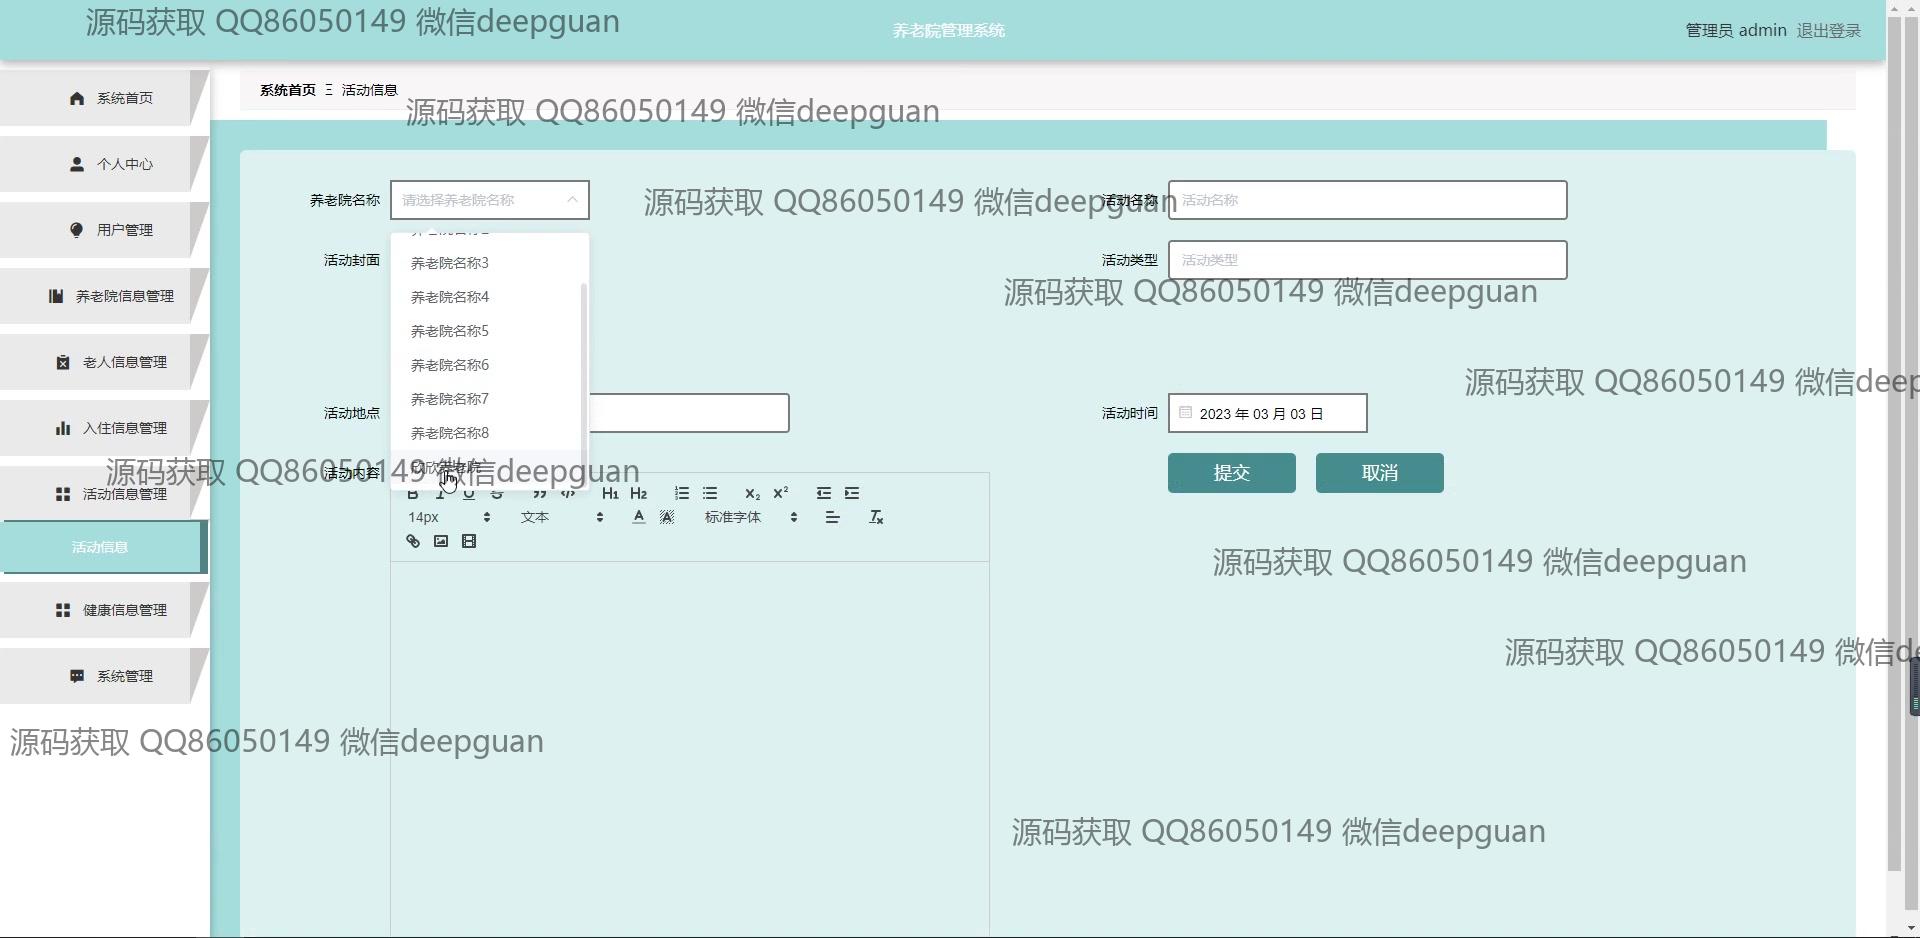1920x938 pixels.
Task: Toggle the ordered list icon
Action: tap(682, 494)
